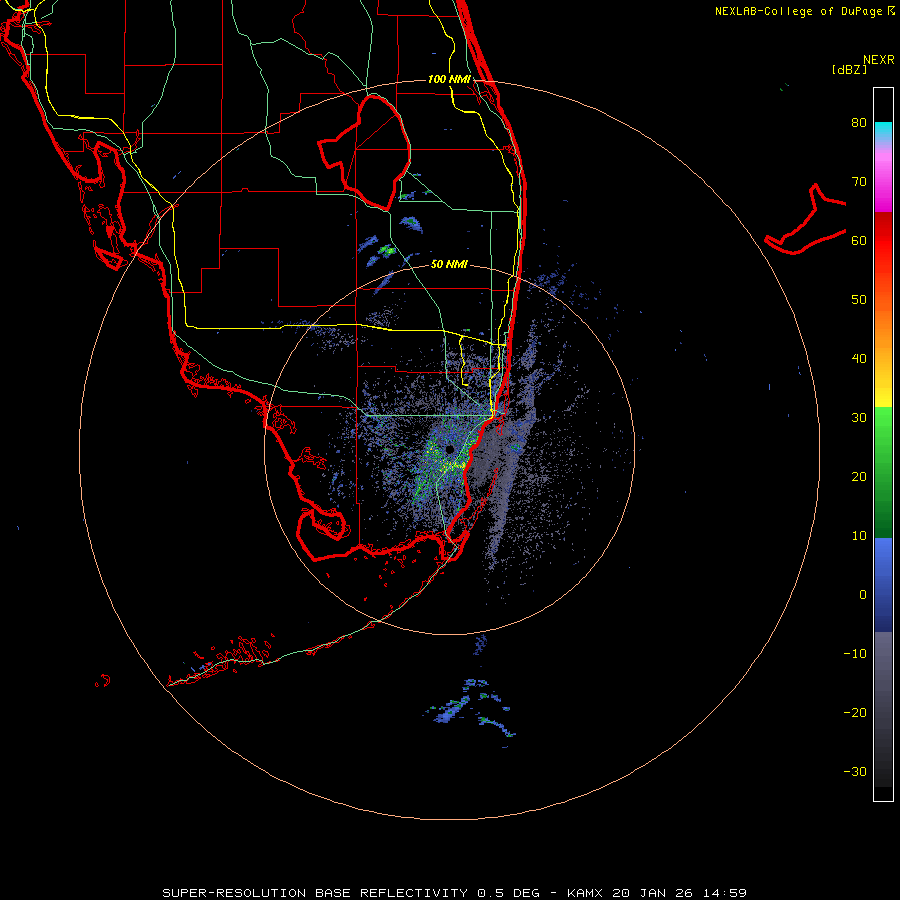Click the 40 dBZ scale value
The width and height of the screenshot is (900, 900).
click(x=859, y=359)
